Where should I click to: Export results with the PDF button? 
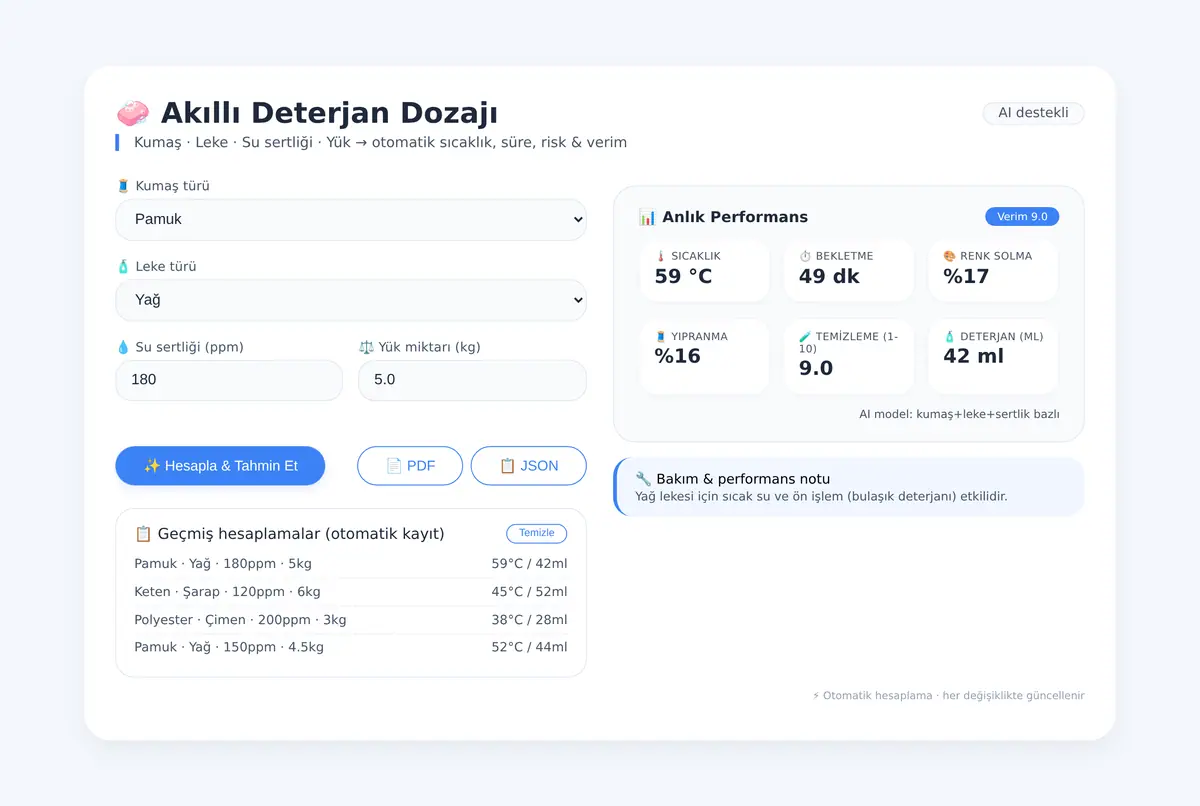pyautogui.click(x=410, y=466)
